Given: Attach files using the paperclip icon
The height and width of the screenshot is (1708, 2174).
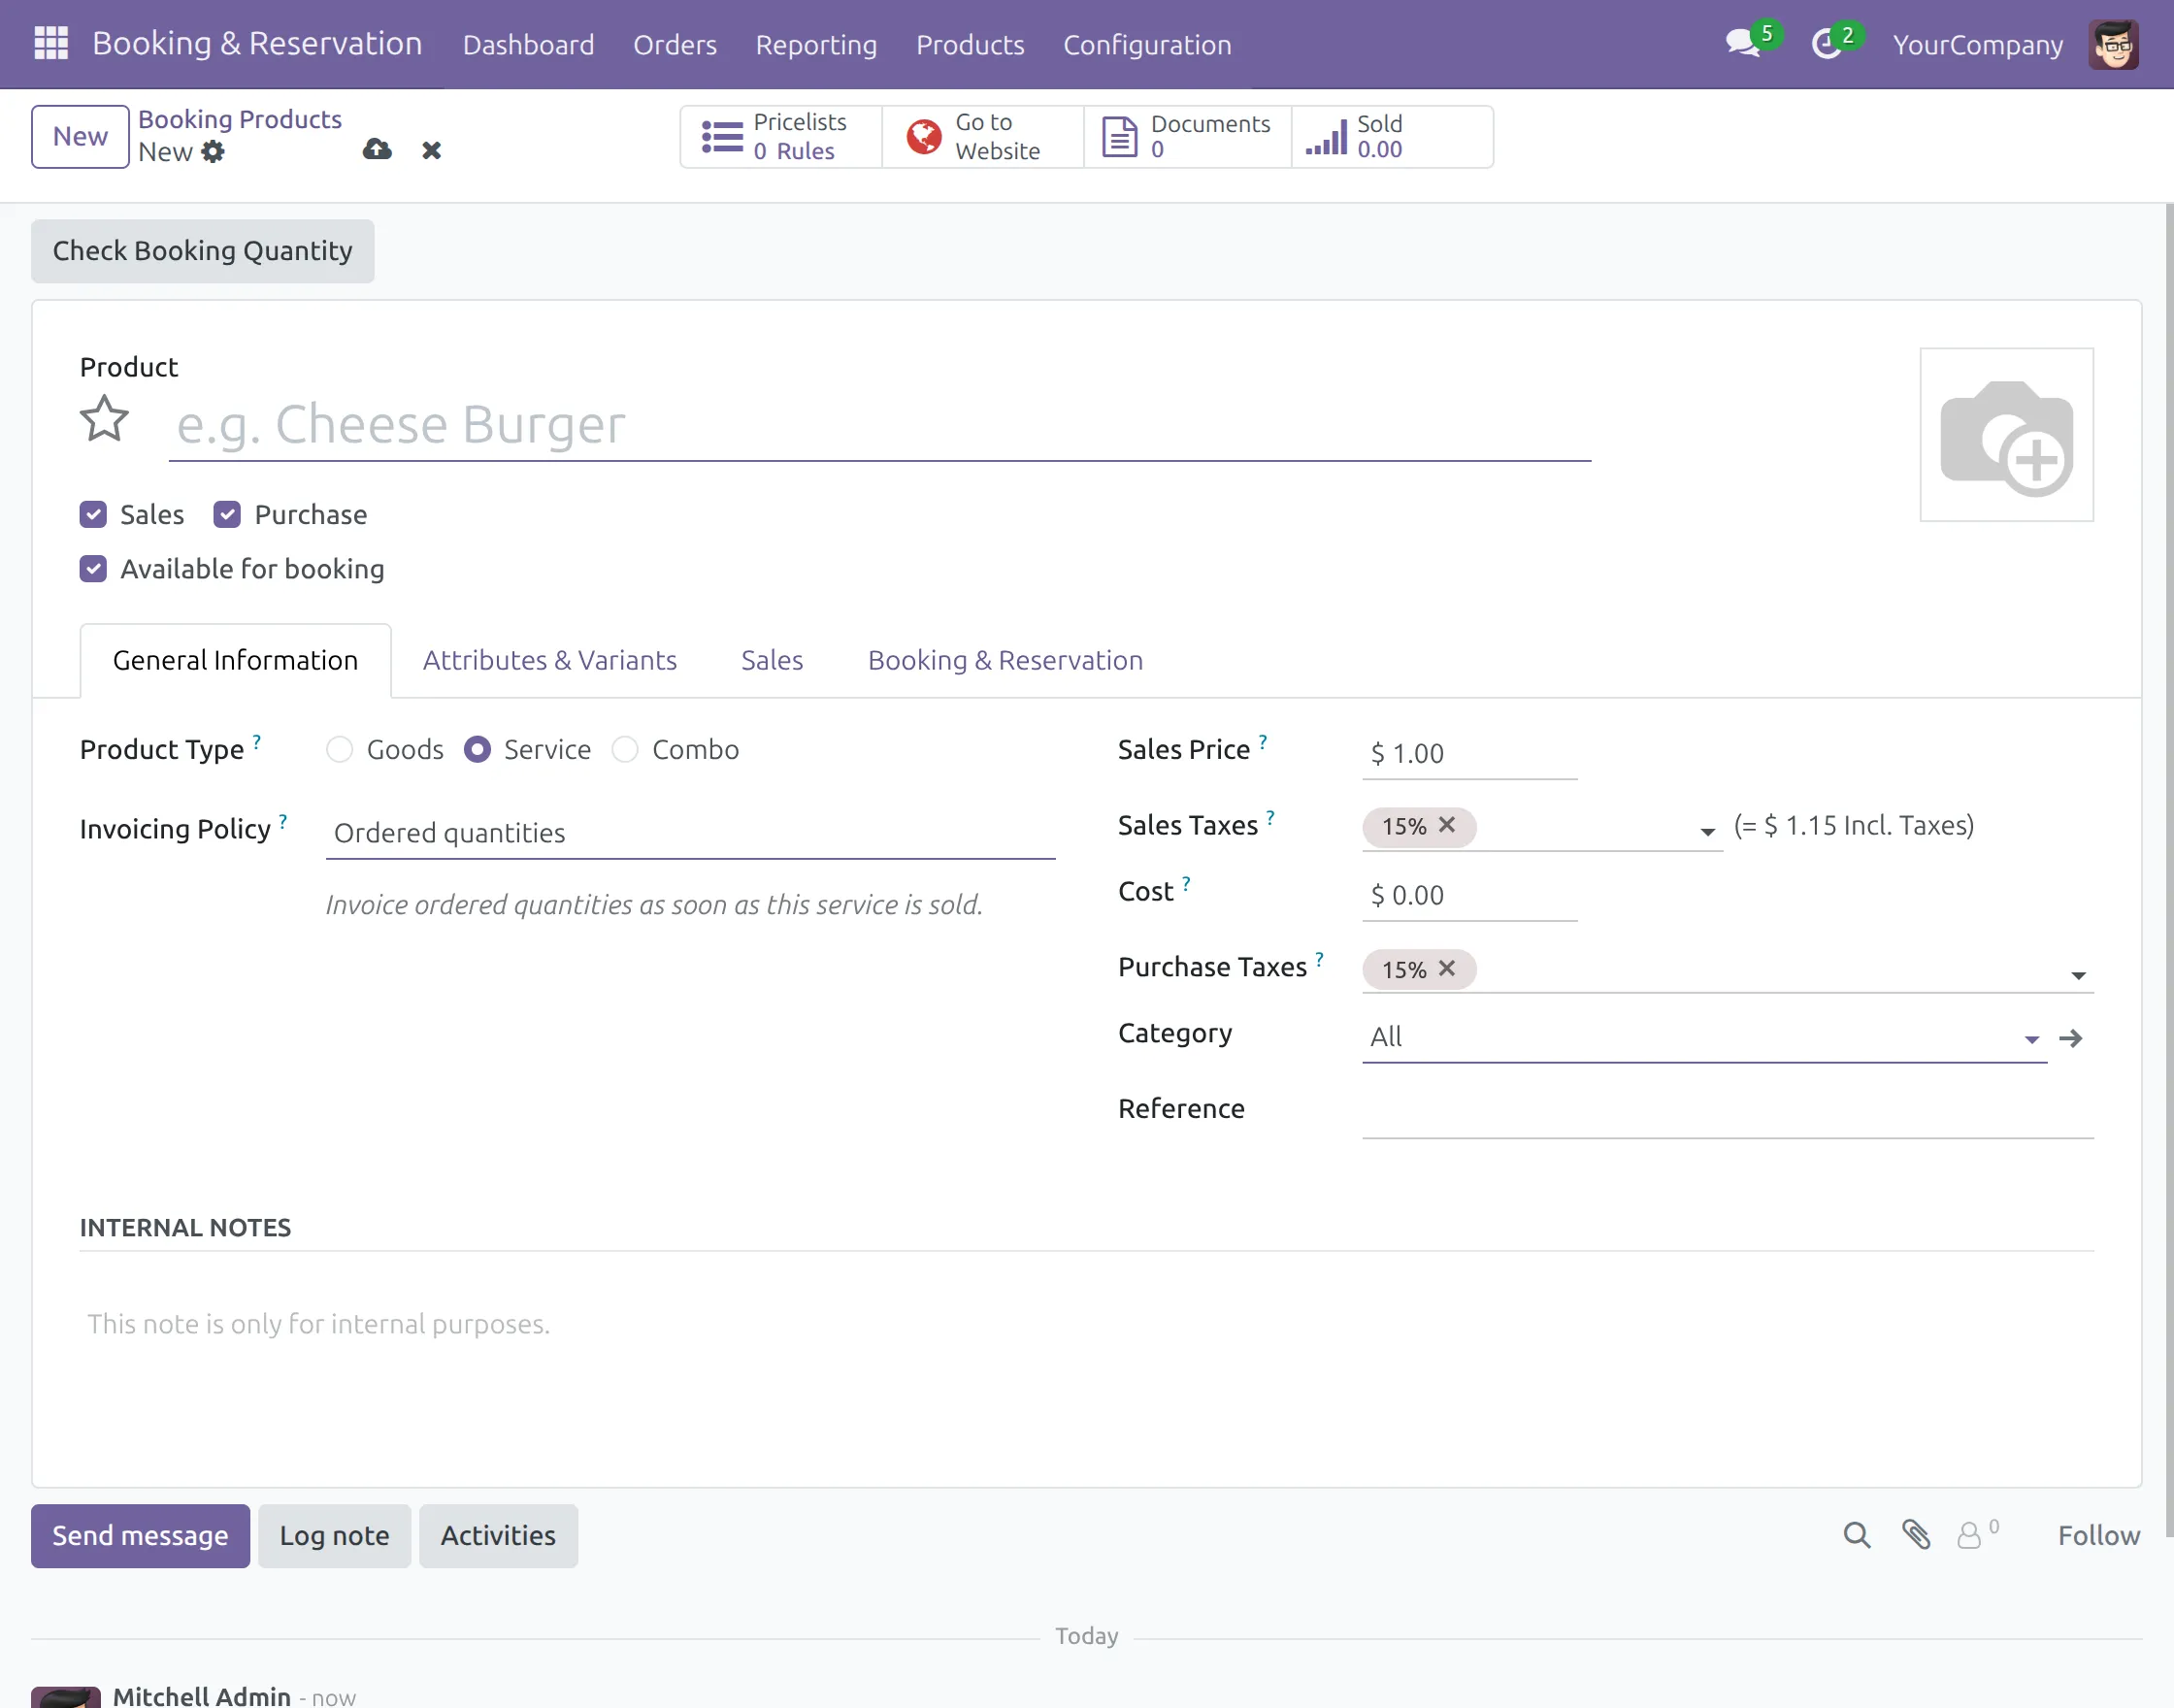Looking at the screenshot, I should 1916,1535.
